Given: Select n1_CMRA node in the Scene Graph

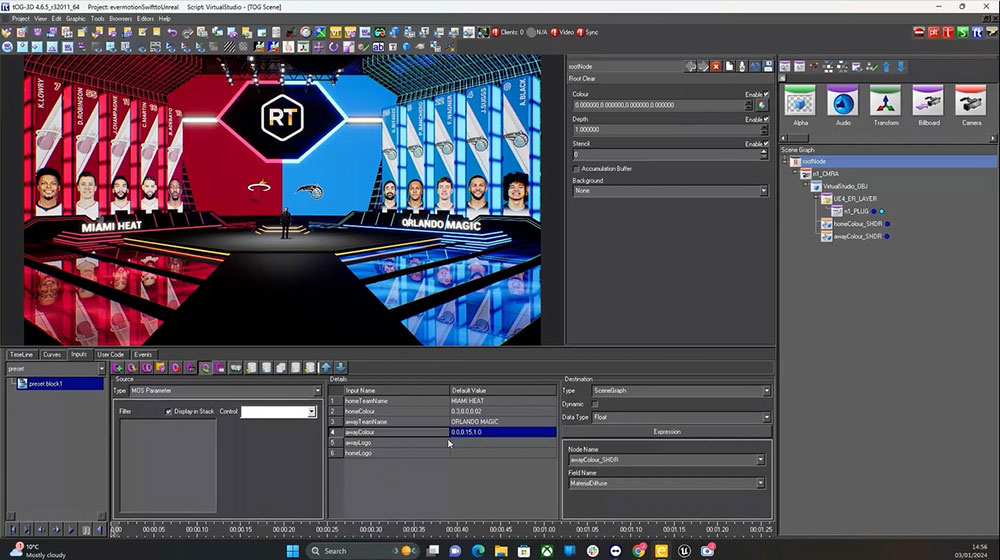Looking at the screenshot, I should pos(825,173).
